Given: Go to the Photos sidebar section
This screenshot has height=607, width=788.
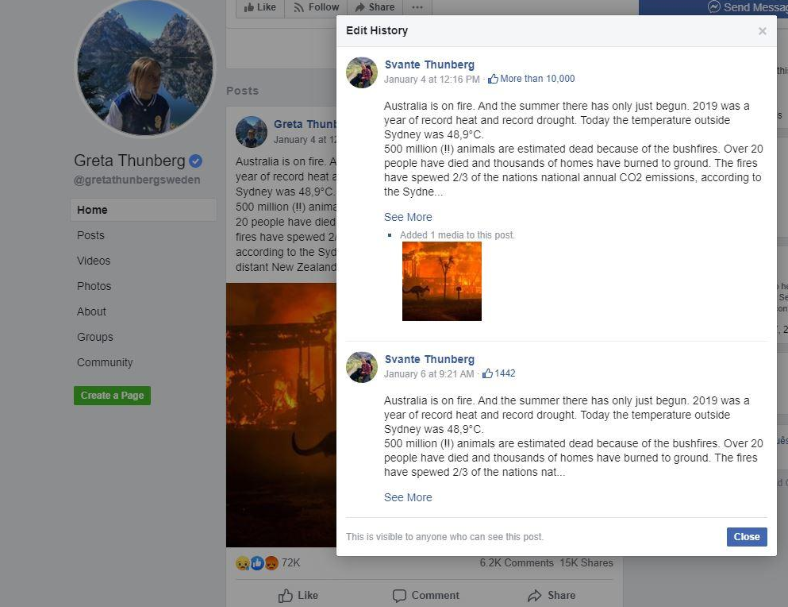Looking at the screenshot, I should [x=94, y=286].
